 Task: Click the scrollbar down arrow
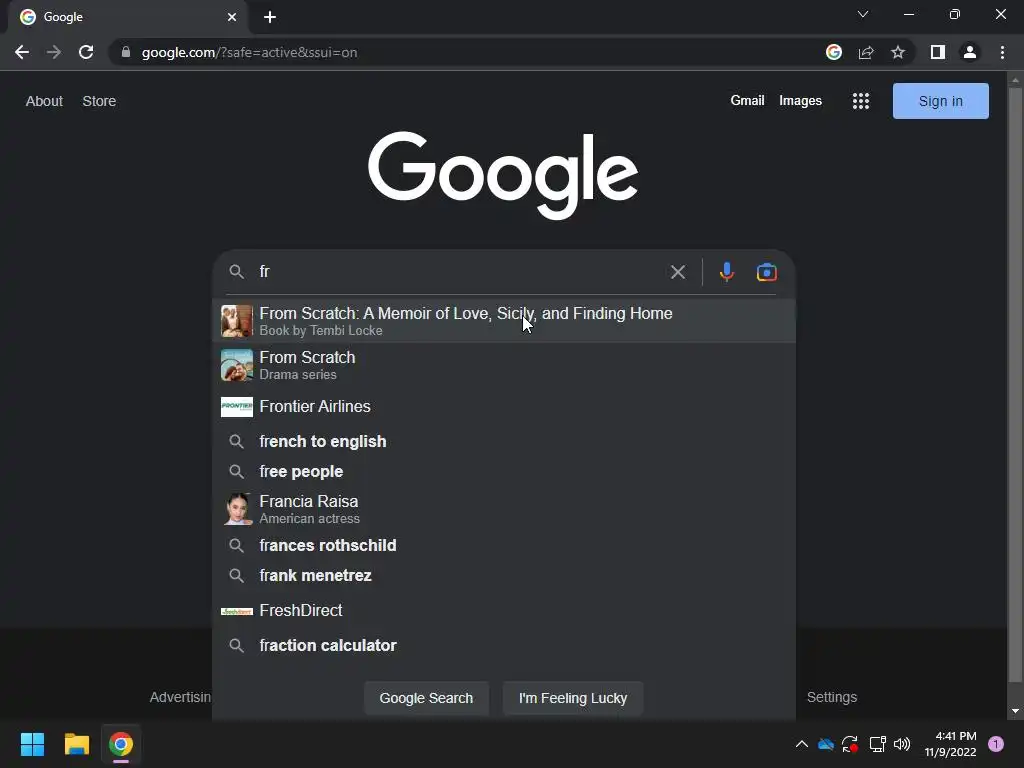(1015, 711)
